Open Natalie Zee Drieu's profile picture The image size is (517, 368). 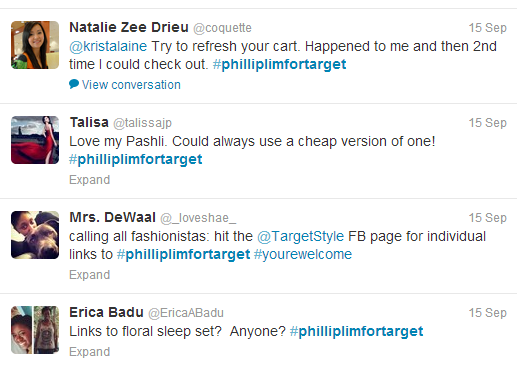click(x=35, y=45)
